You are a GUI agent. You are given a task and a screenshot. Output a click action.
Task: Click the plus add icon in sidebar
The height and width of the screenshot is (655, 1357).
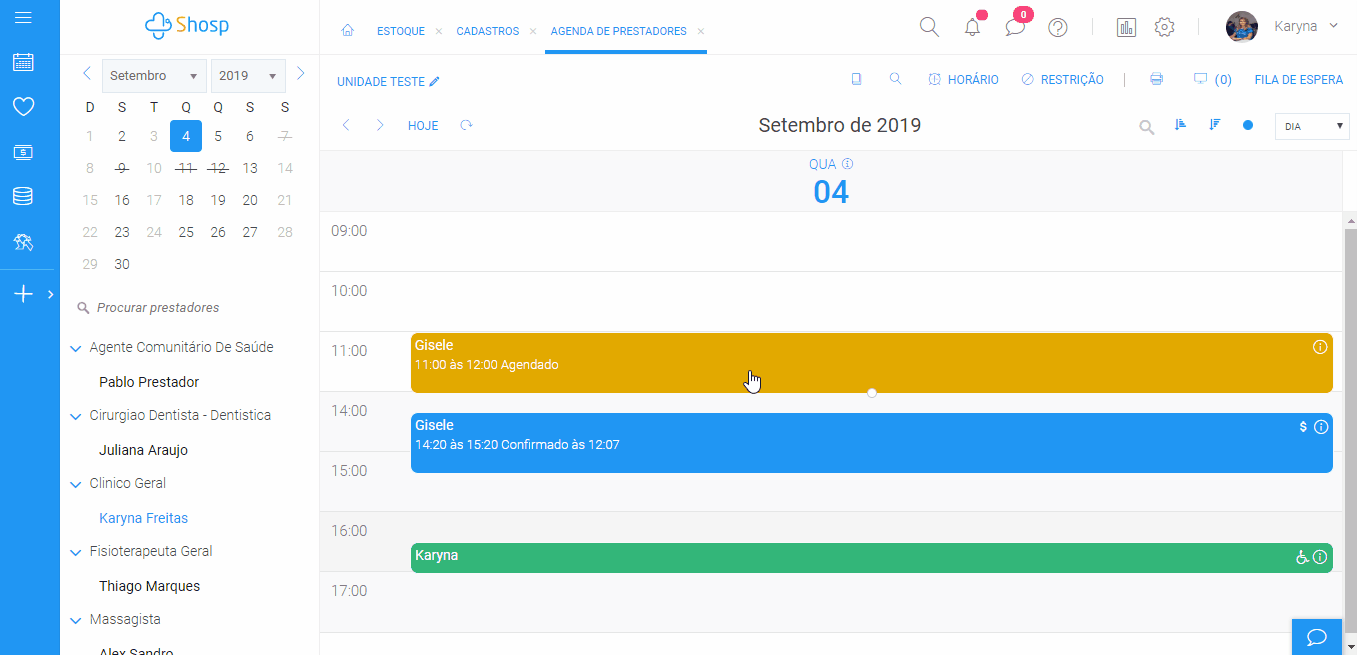pyautogui.click(x=23, y=294)
